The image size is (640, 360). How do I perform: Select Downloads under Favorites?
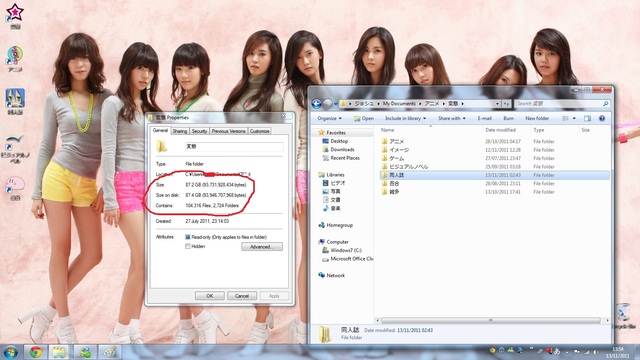point(342,149)
